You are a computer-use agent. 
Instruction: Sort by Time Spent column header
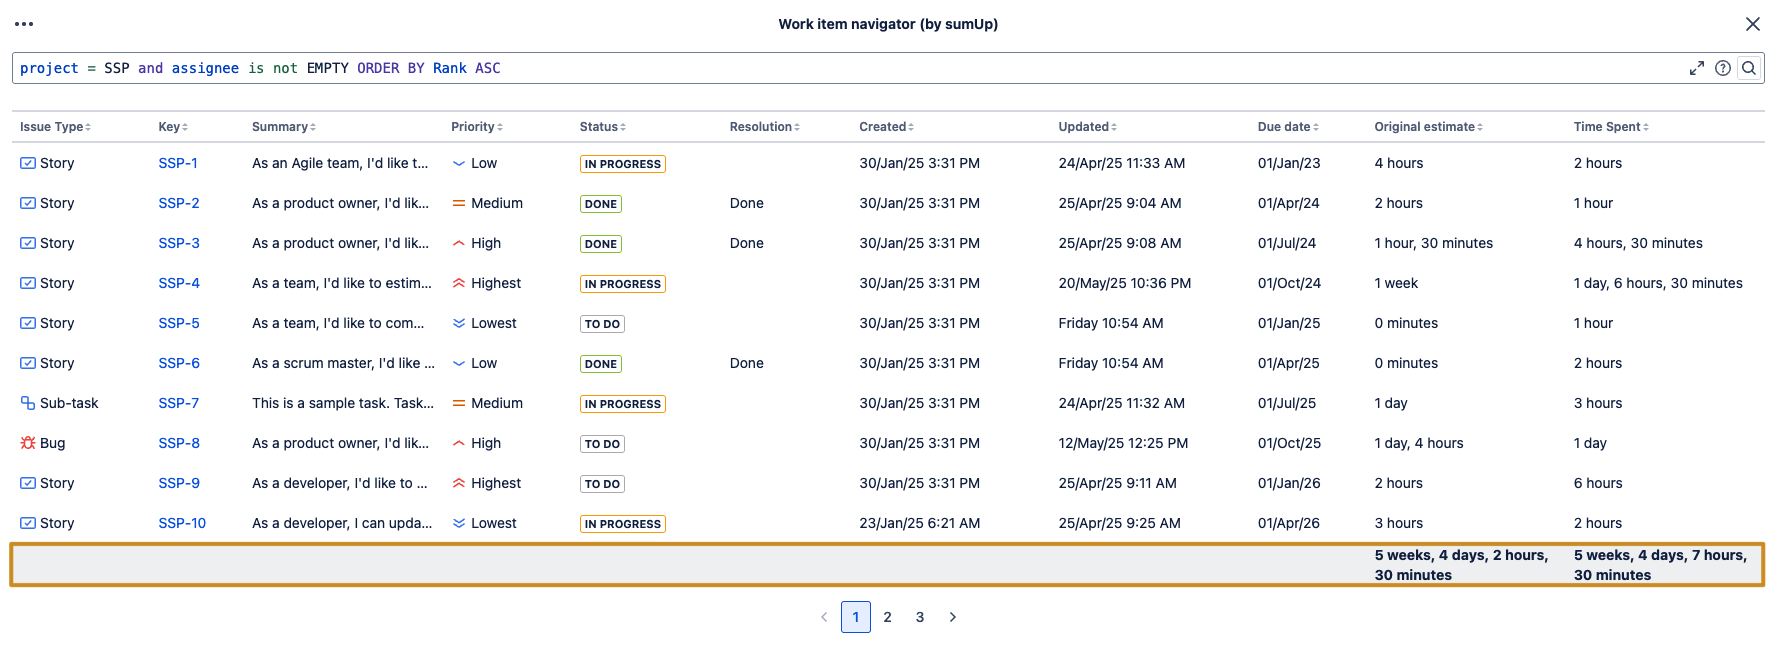click(1611, 127)
